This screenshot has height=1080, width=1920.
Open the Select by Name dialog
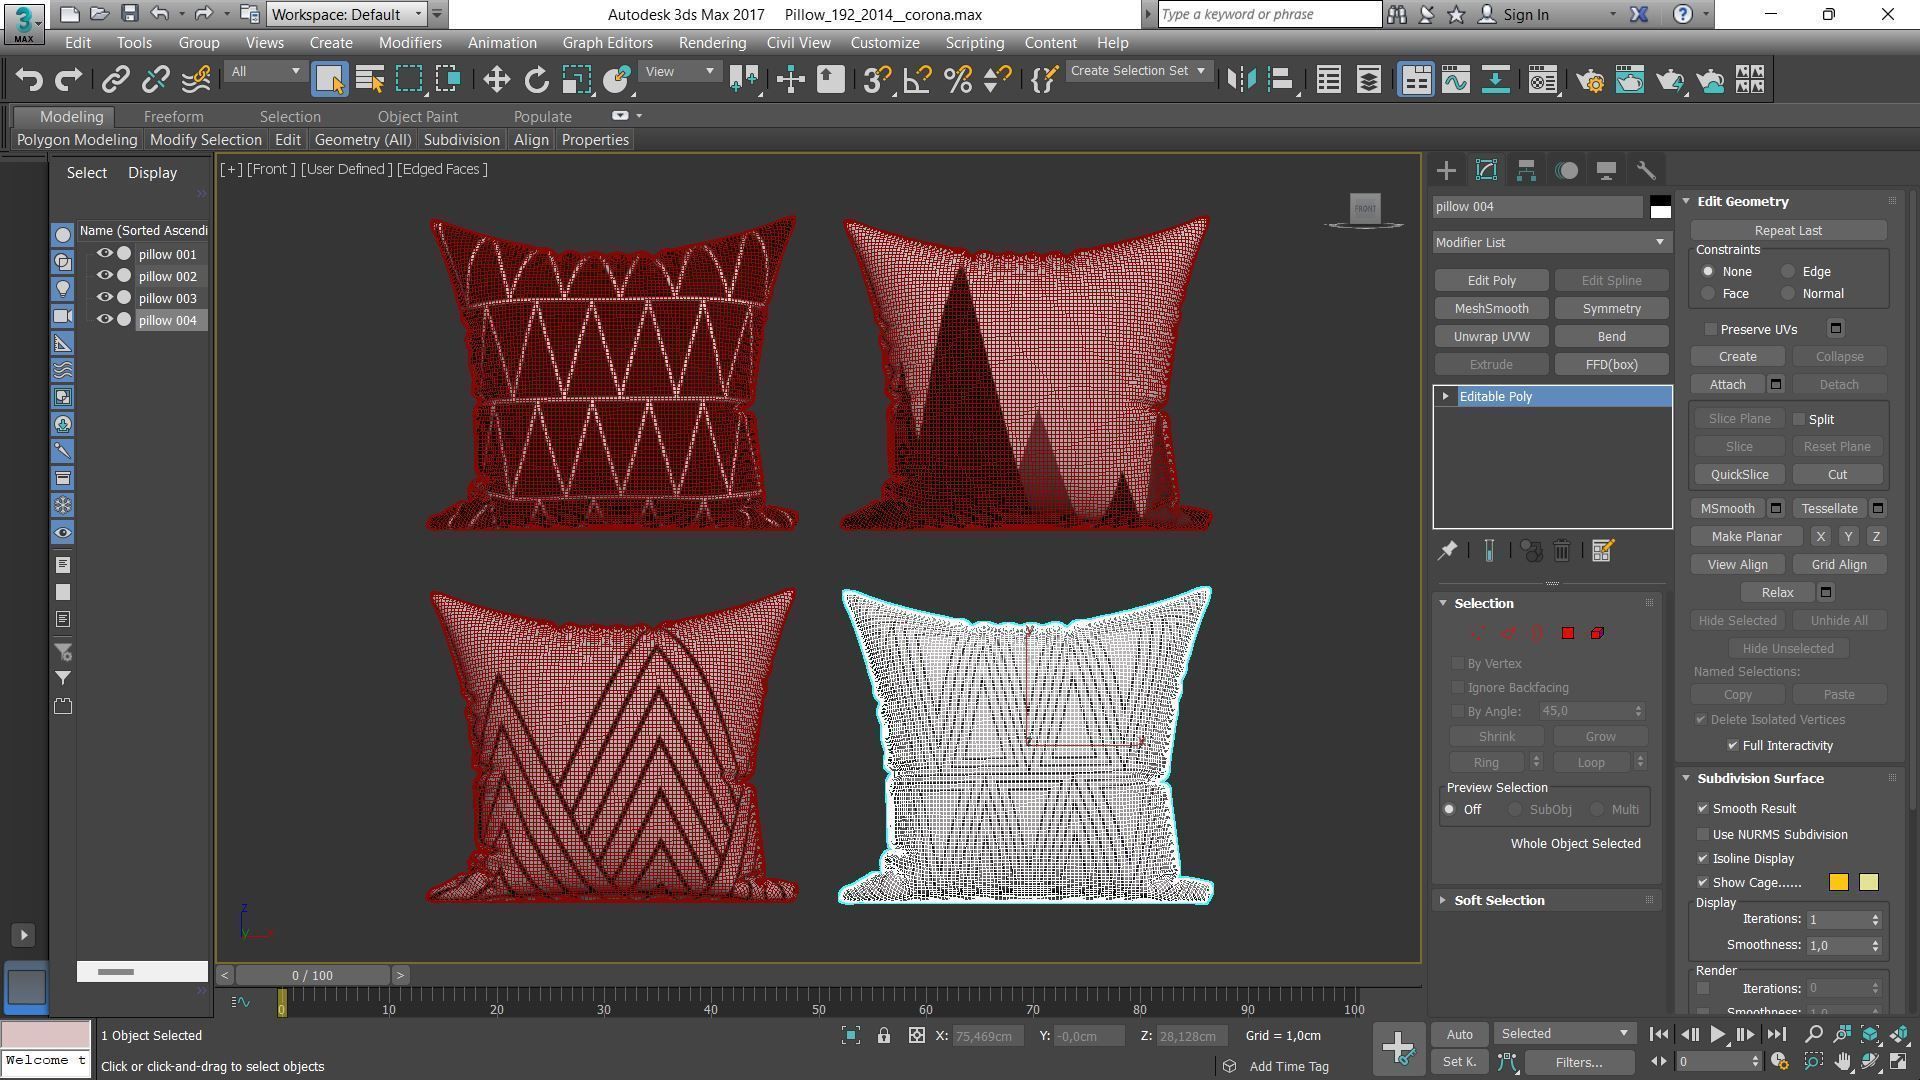pyautogui.click(x=370, y=79)
